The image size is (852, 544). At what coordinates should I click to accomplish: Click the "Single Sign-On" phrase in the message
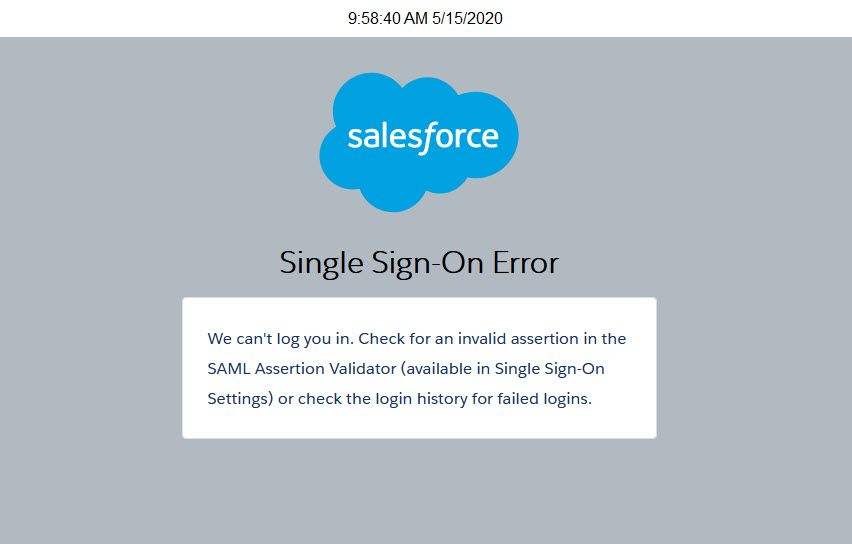click(x=552, y=369)
